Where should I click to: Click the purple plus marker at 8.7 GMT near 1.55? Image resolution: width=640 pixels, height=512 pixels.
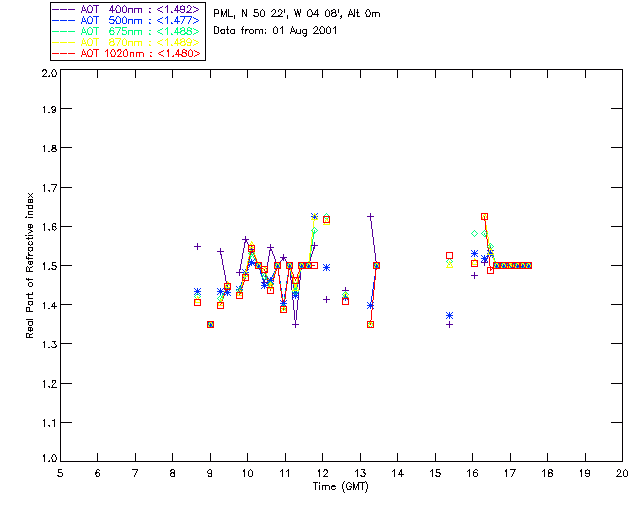[197, 247]
